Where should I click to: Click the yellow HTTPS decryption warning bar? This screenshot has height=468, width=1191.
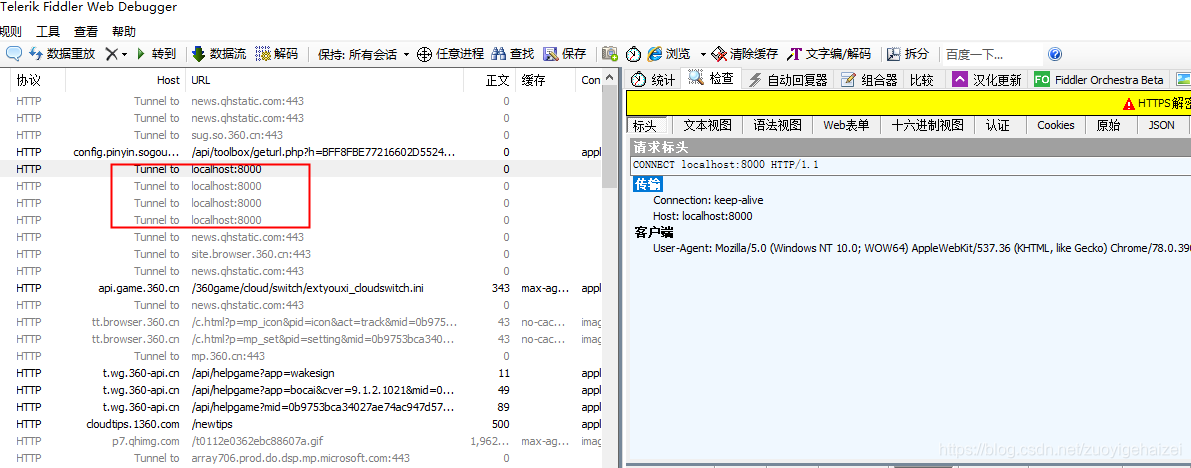point(908,103)
